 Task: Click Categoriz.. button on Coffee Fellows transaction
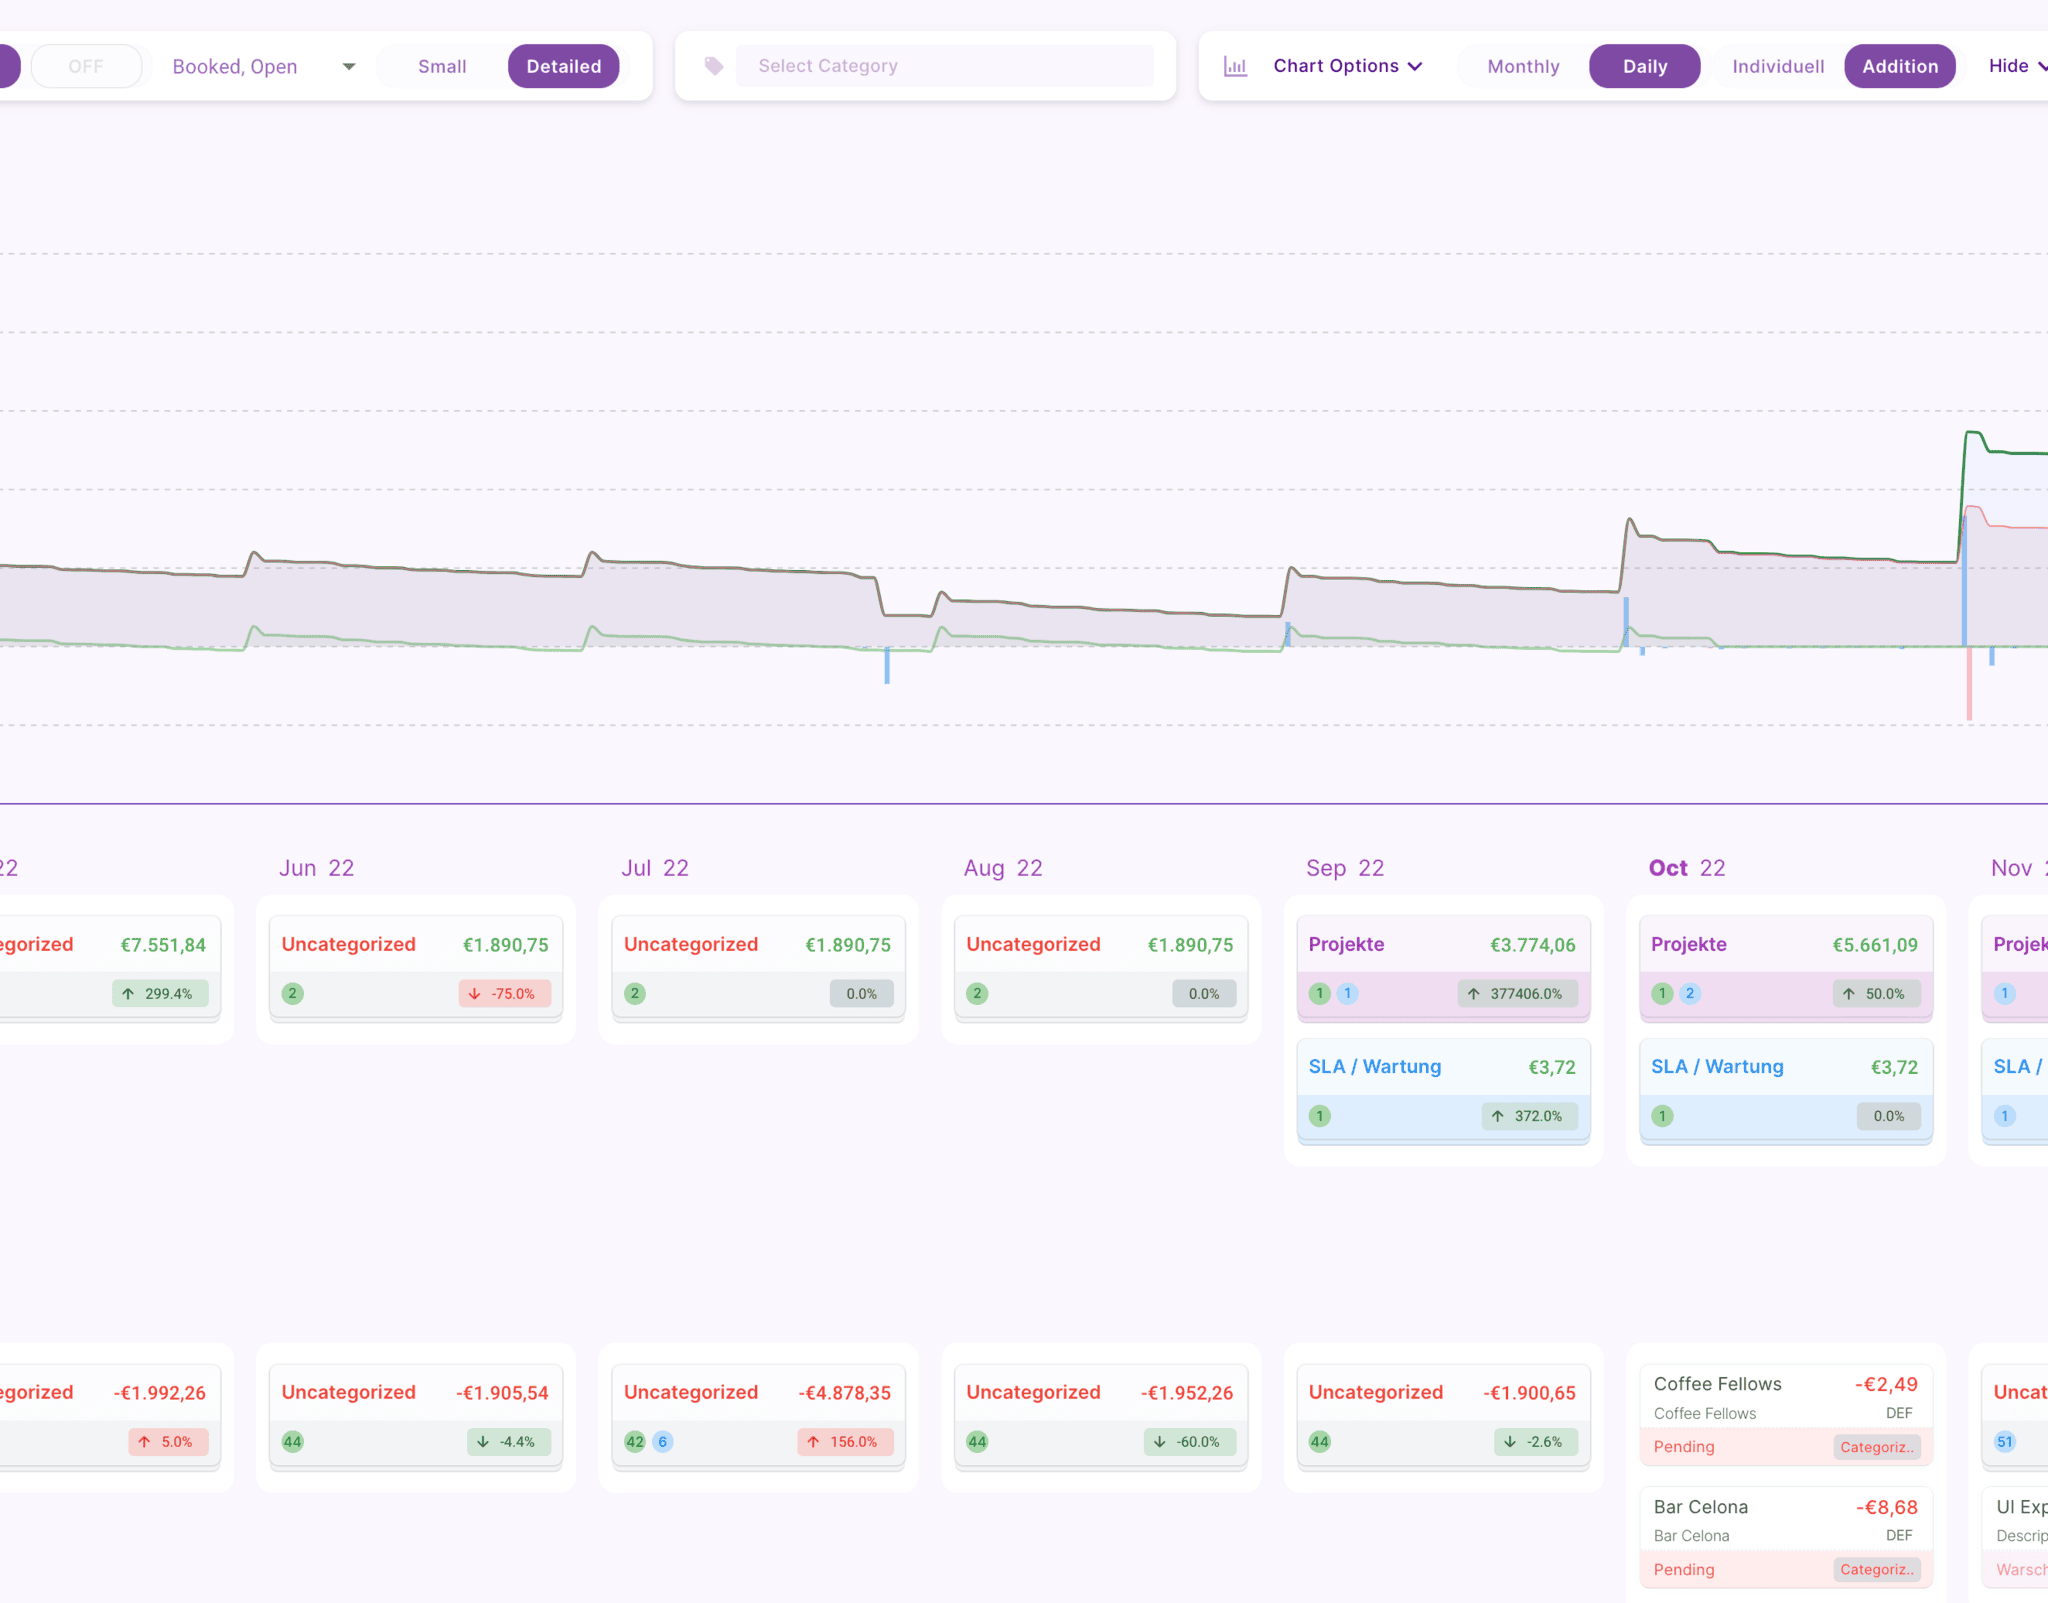pyautogui.click(x=1876, y=1447)
